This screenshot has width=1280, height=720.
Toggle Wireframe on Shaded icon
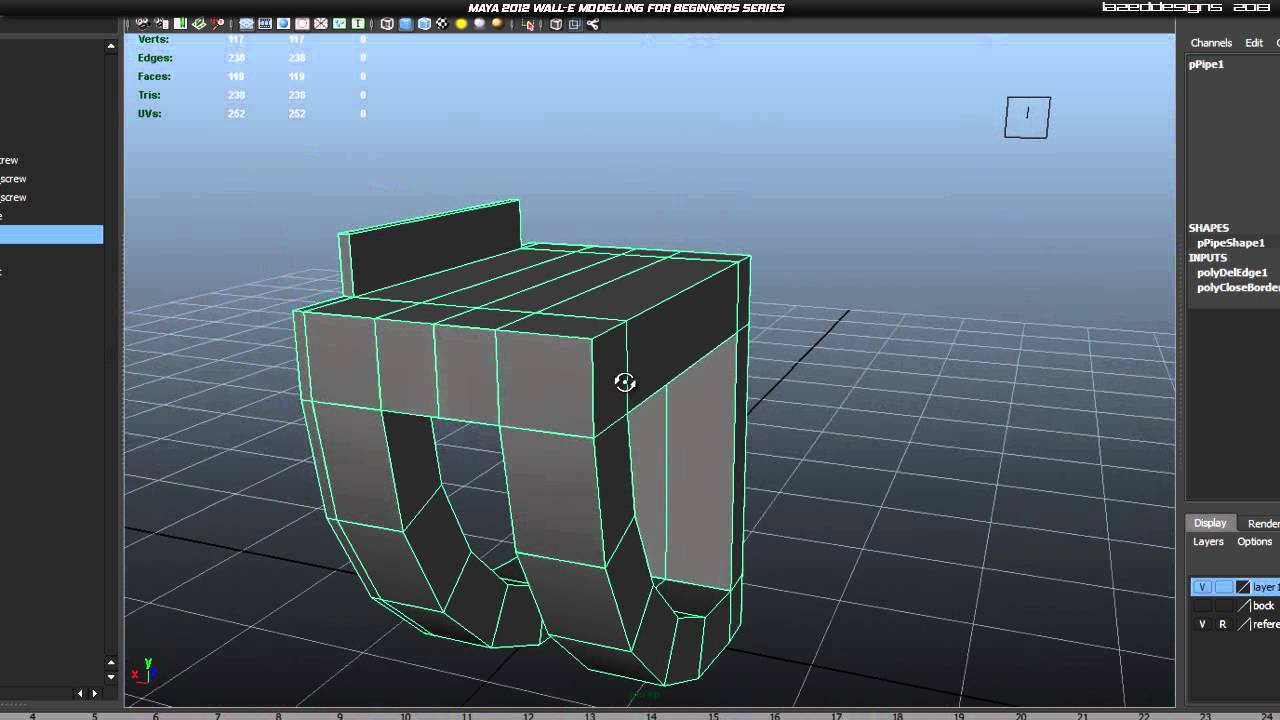pyautogui.click(x=424, y=24)
